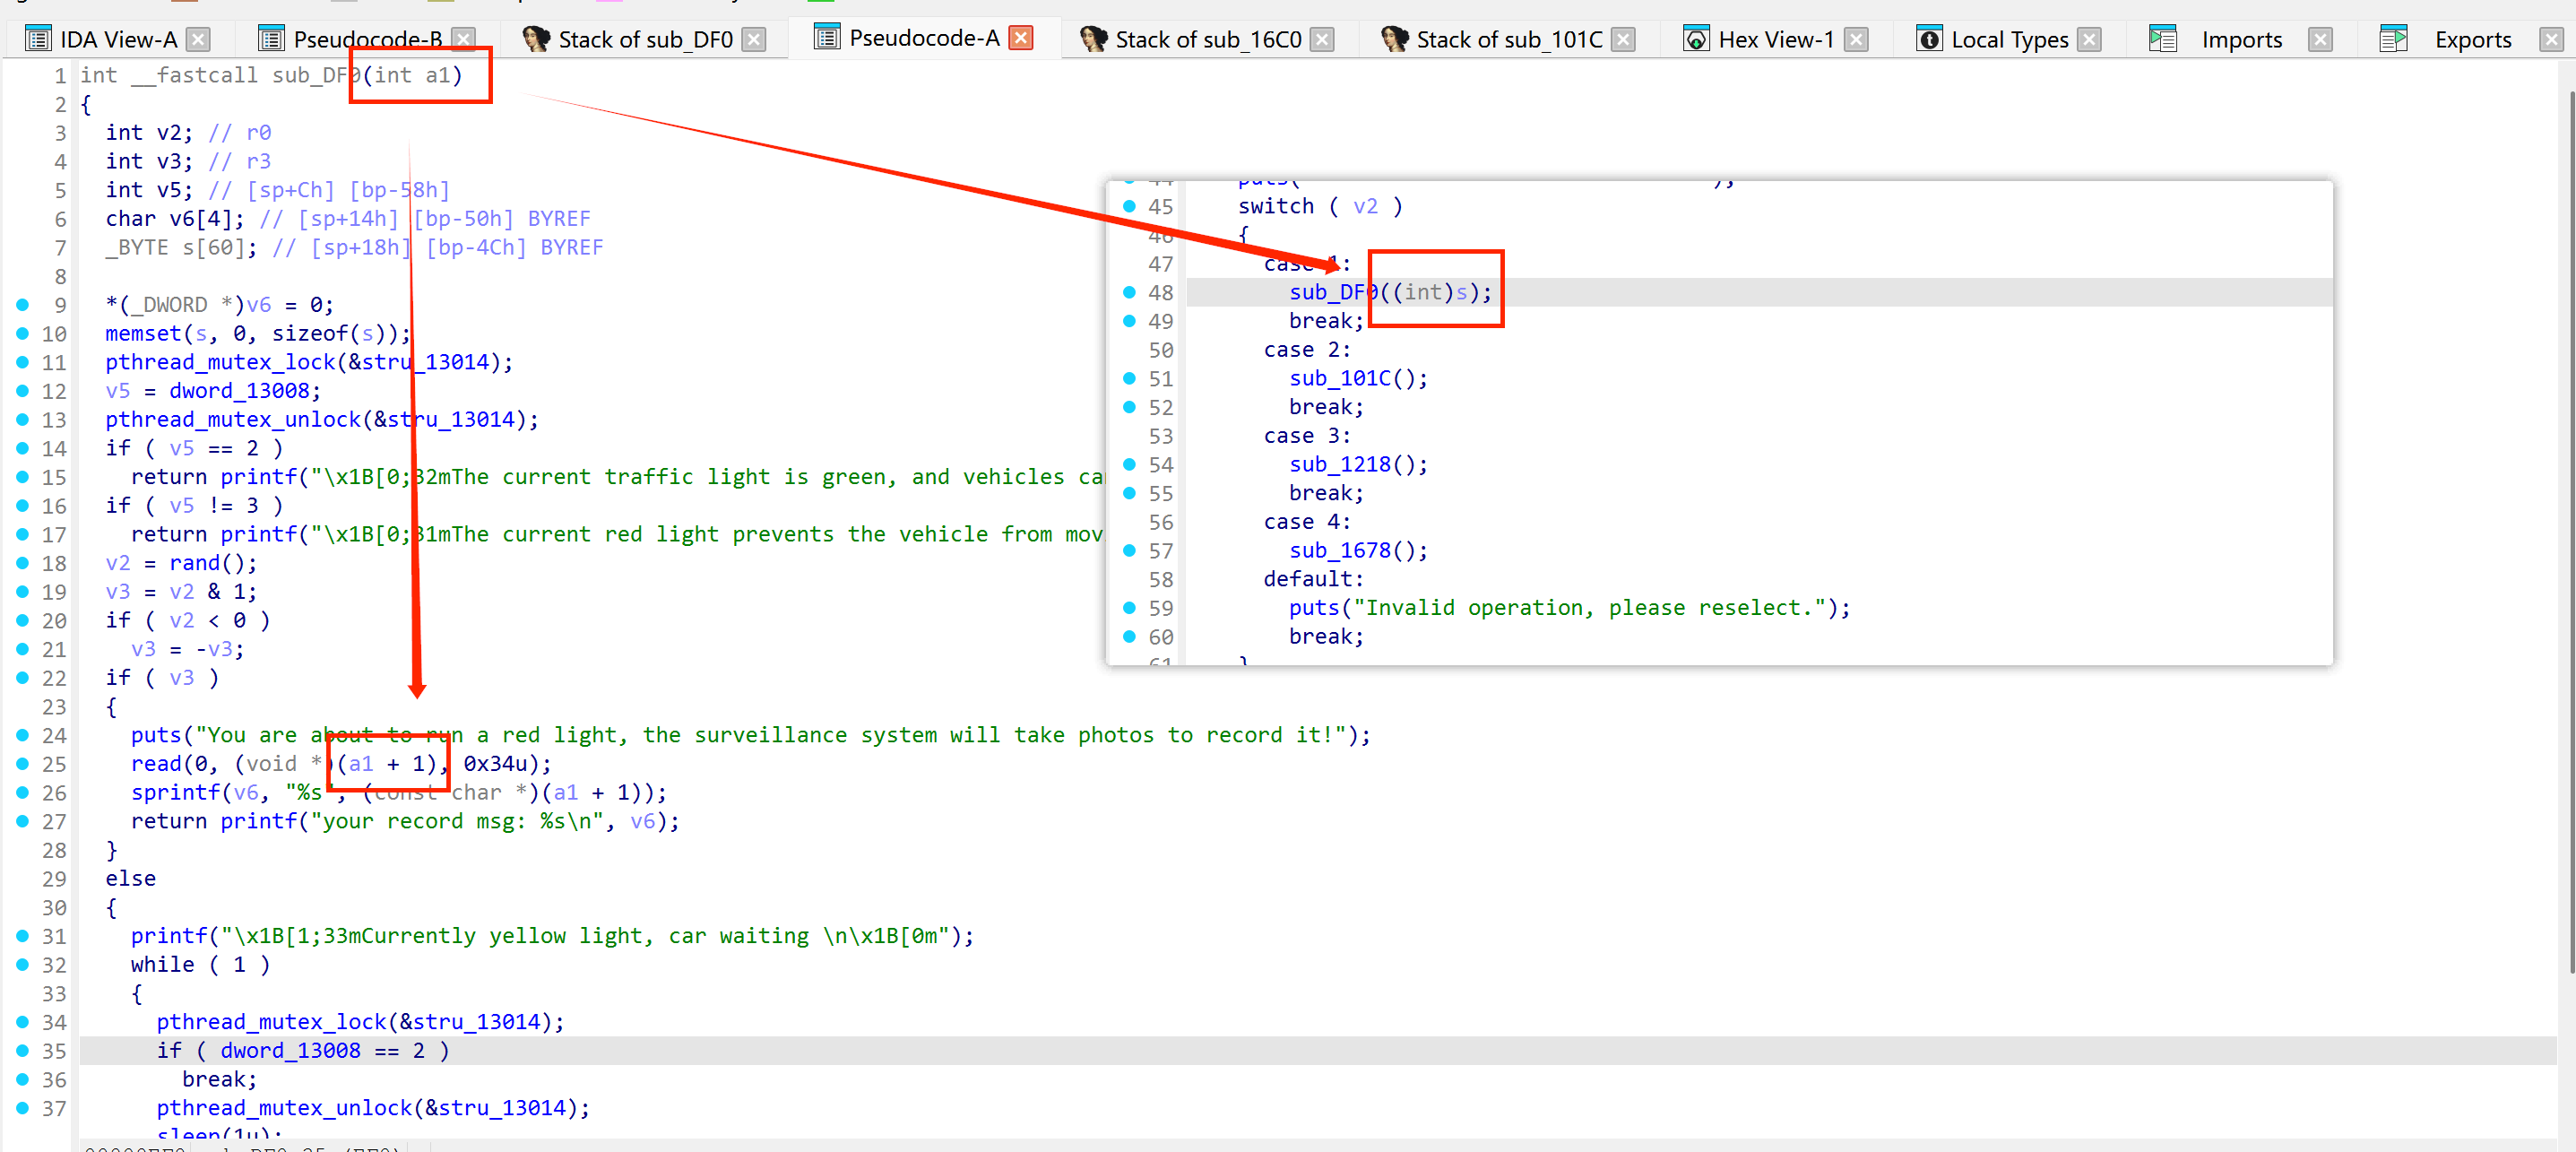Click dword_13008 on highlighted line 35
This screenshot has width=2576, height=1152.
[290, 1050]
